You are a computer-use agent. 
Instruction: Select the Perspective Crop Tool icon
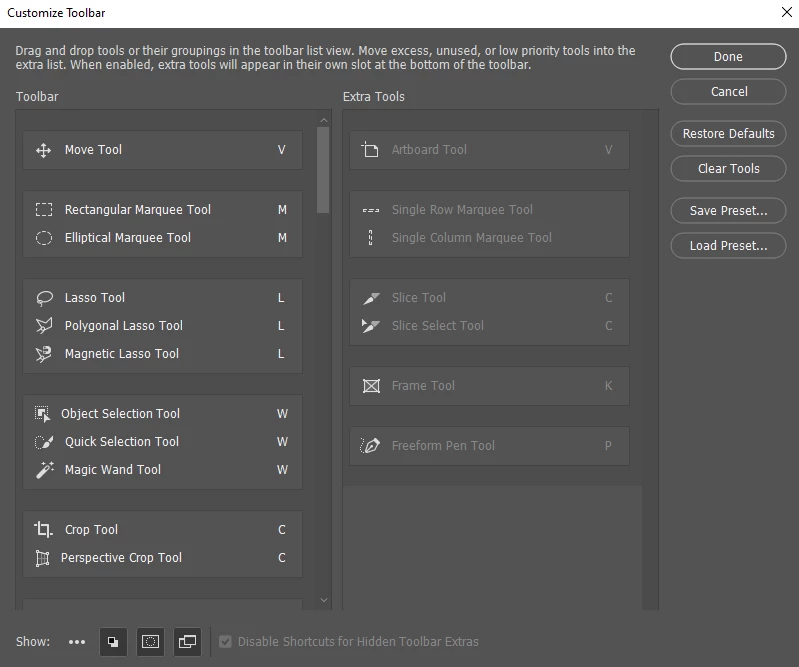pyautogui.click(x=42, y=558)
